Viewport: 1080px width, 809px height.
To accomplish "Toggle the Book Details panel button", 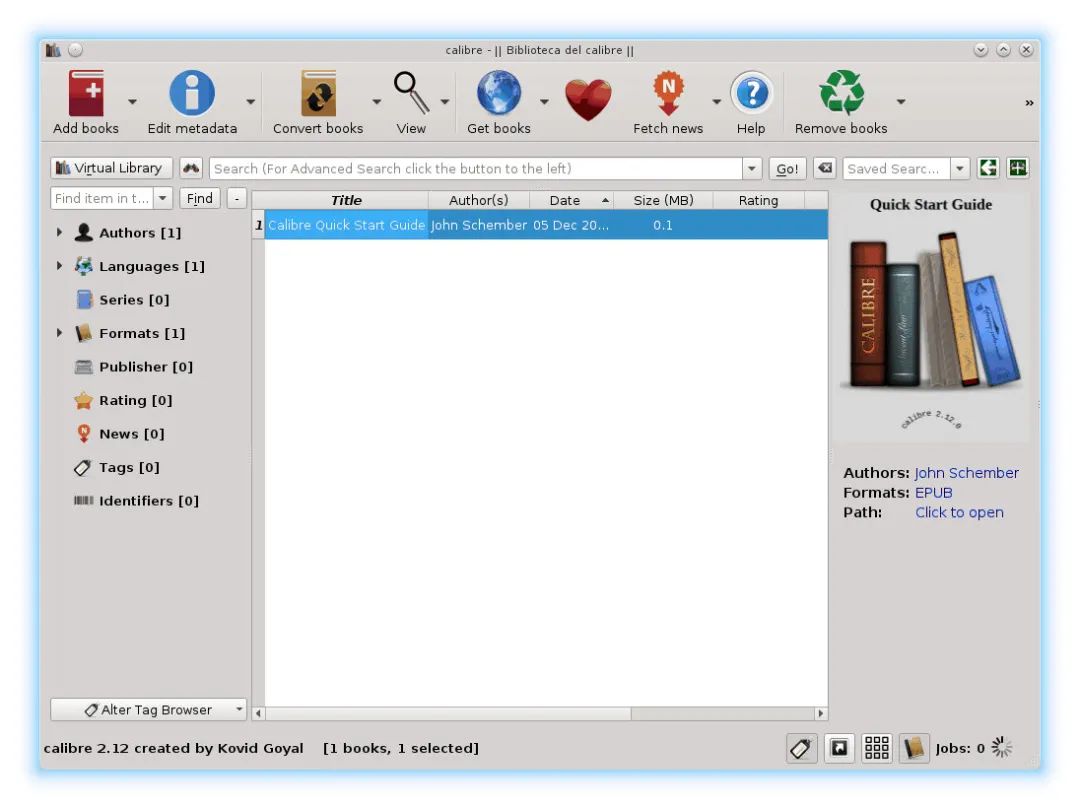I will tap(914, 748).
